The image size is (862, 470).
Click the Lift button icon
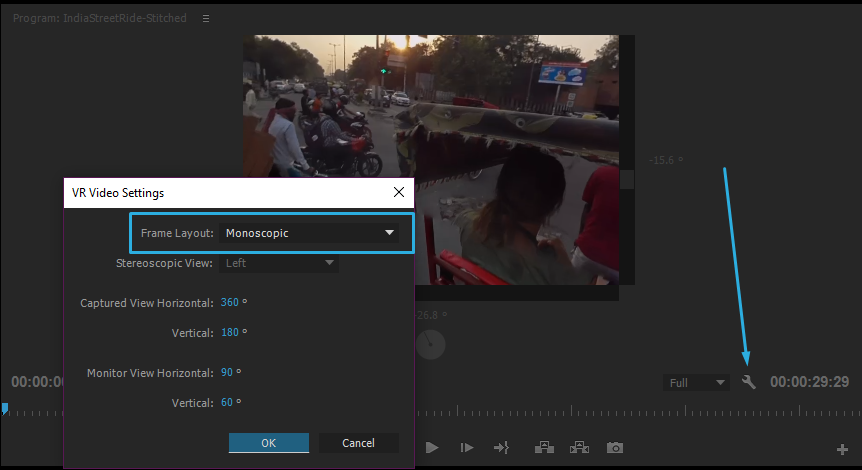[x=544, y=447]
